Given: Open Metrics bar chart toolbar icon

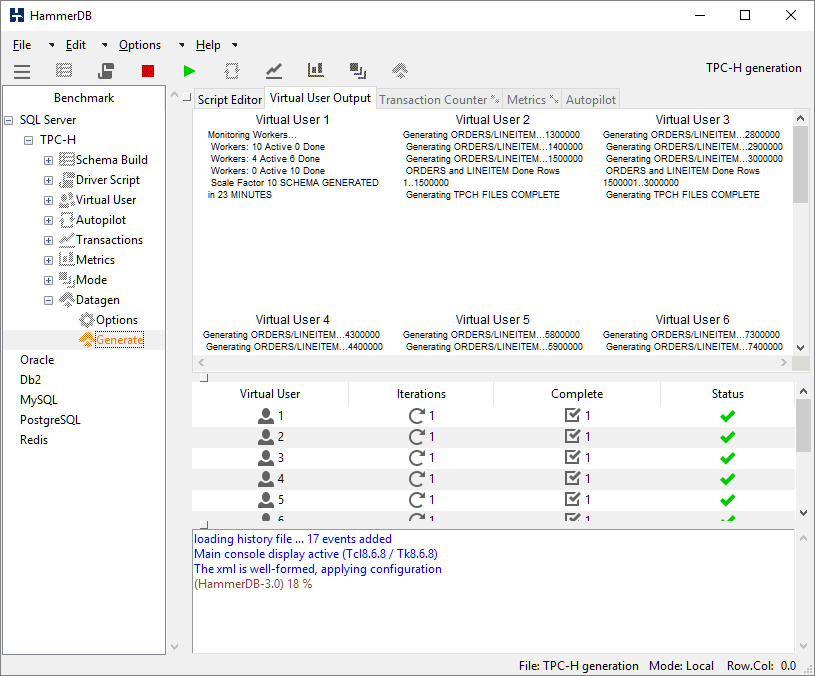Looking at the screenshot, I should point(316,70).
